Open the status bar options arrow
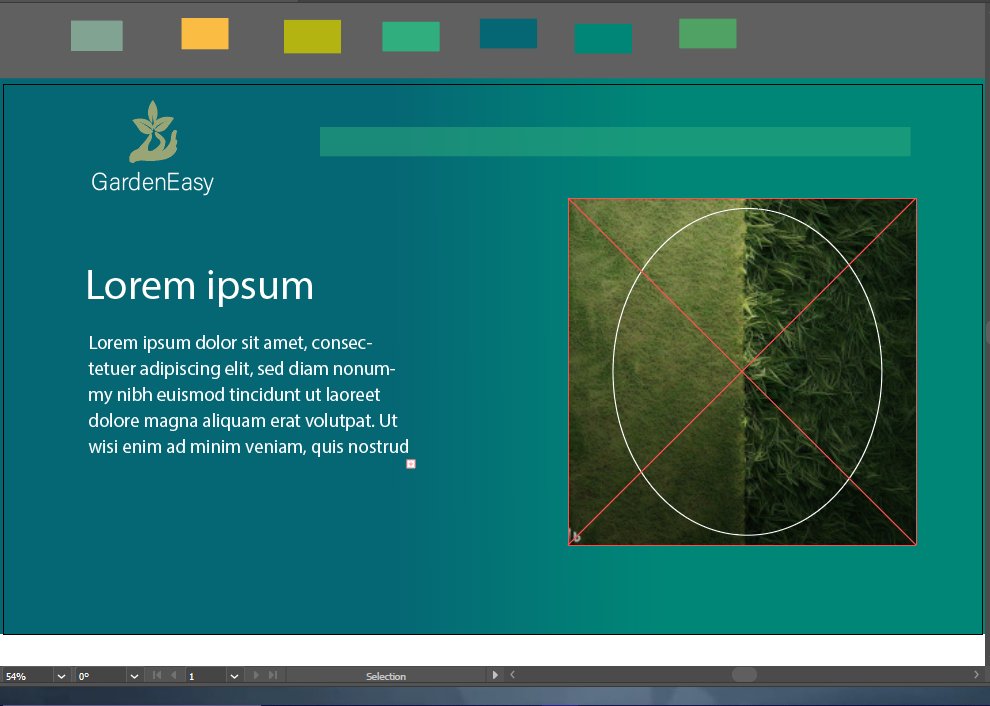The height and width of the screenshot is (706, 990). [x=495, y=675]
